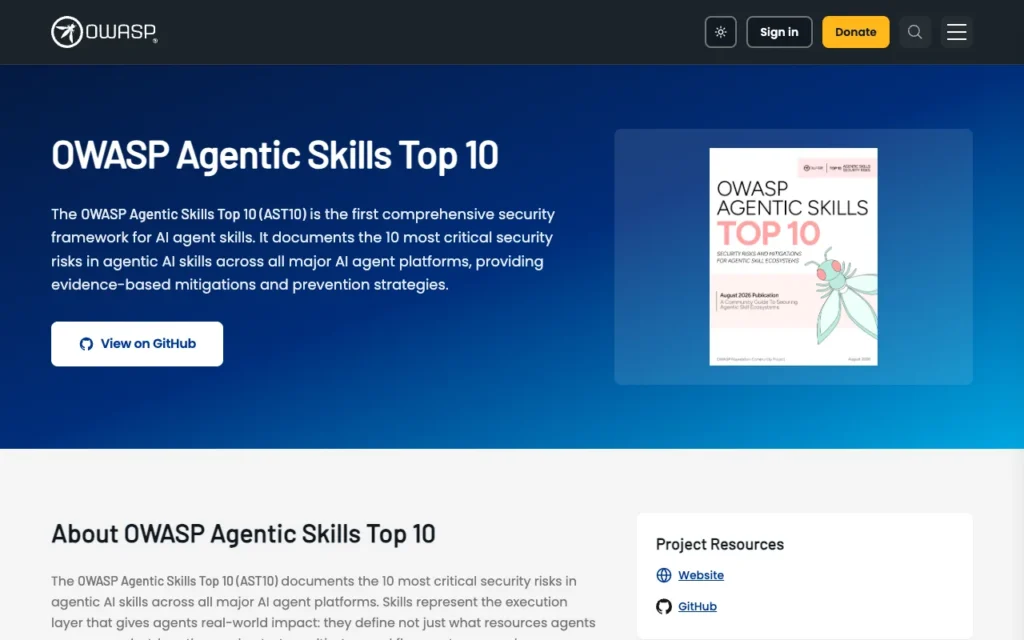Click the OWASP logo in header
Viewport: 1024px width, 640px height.
pos(104,32)
